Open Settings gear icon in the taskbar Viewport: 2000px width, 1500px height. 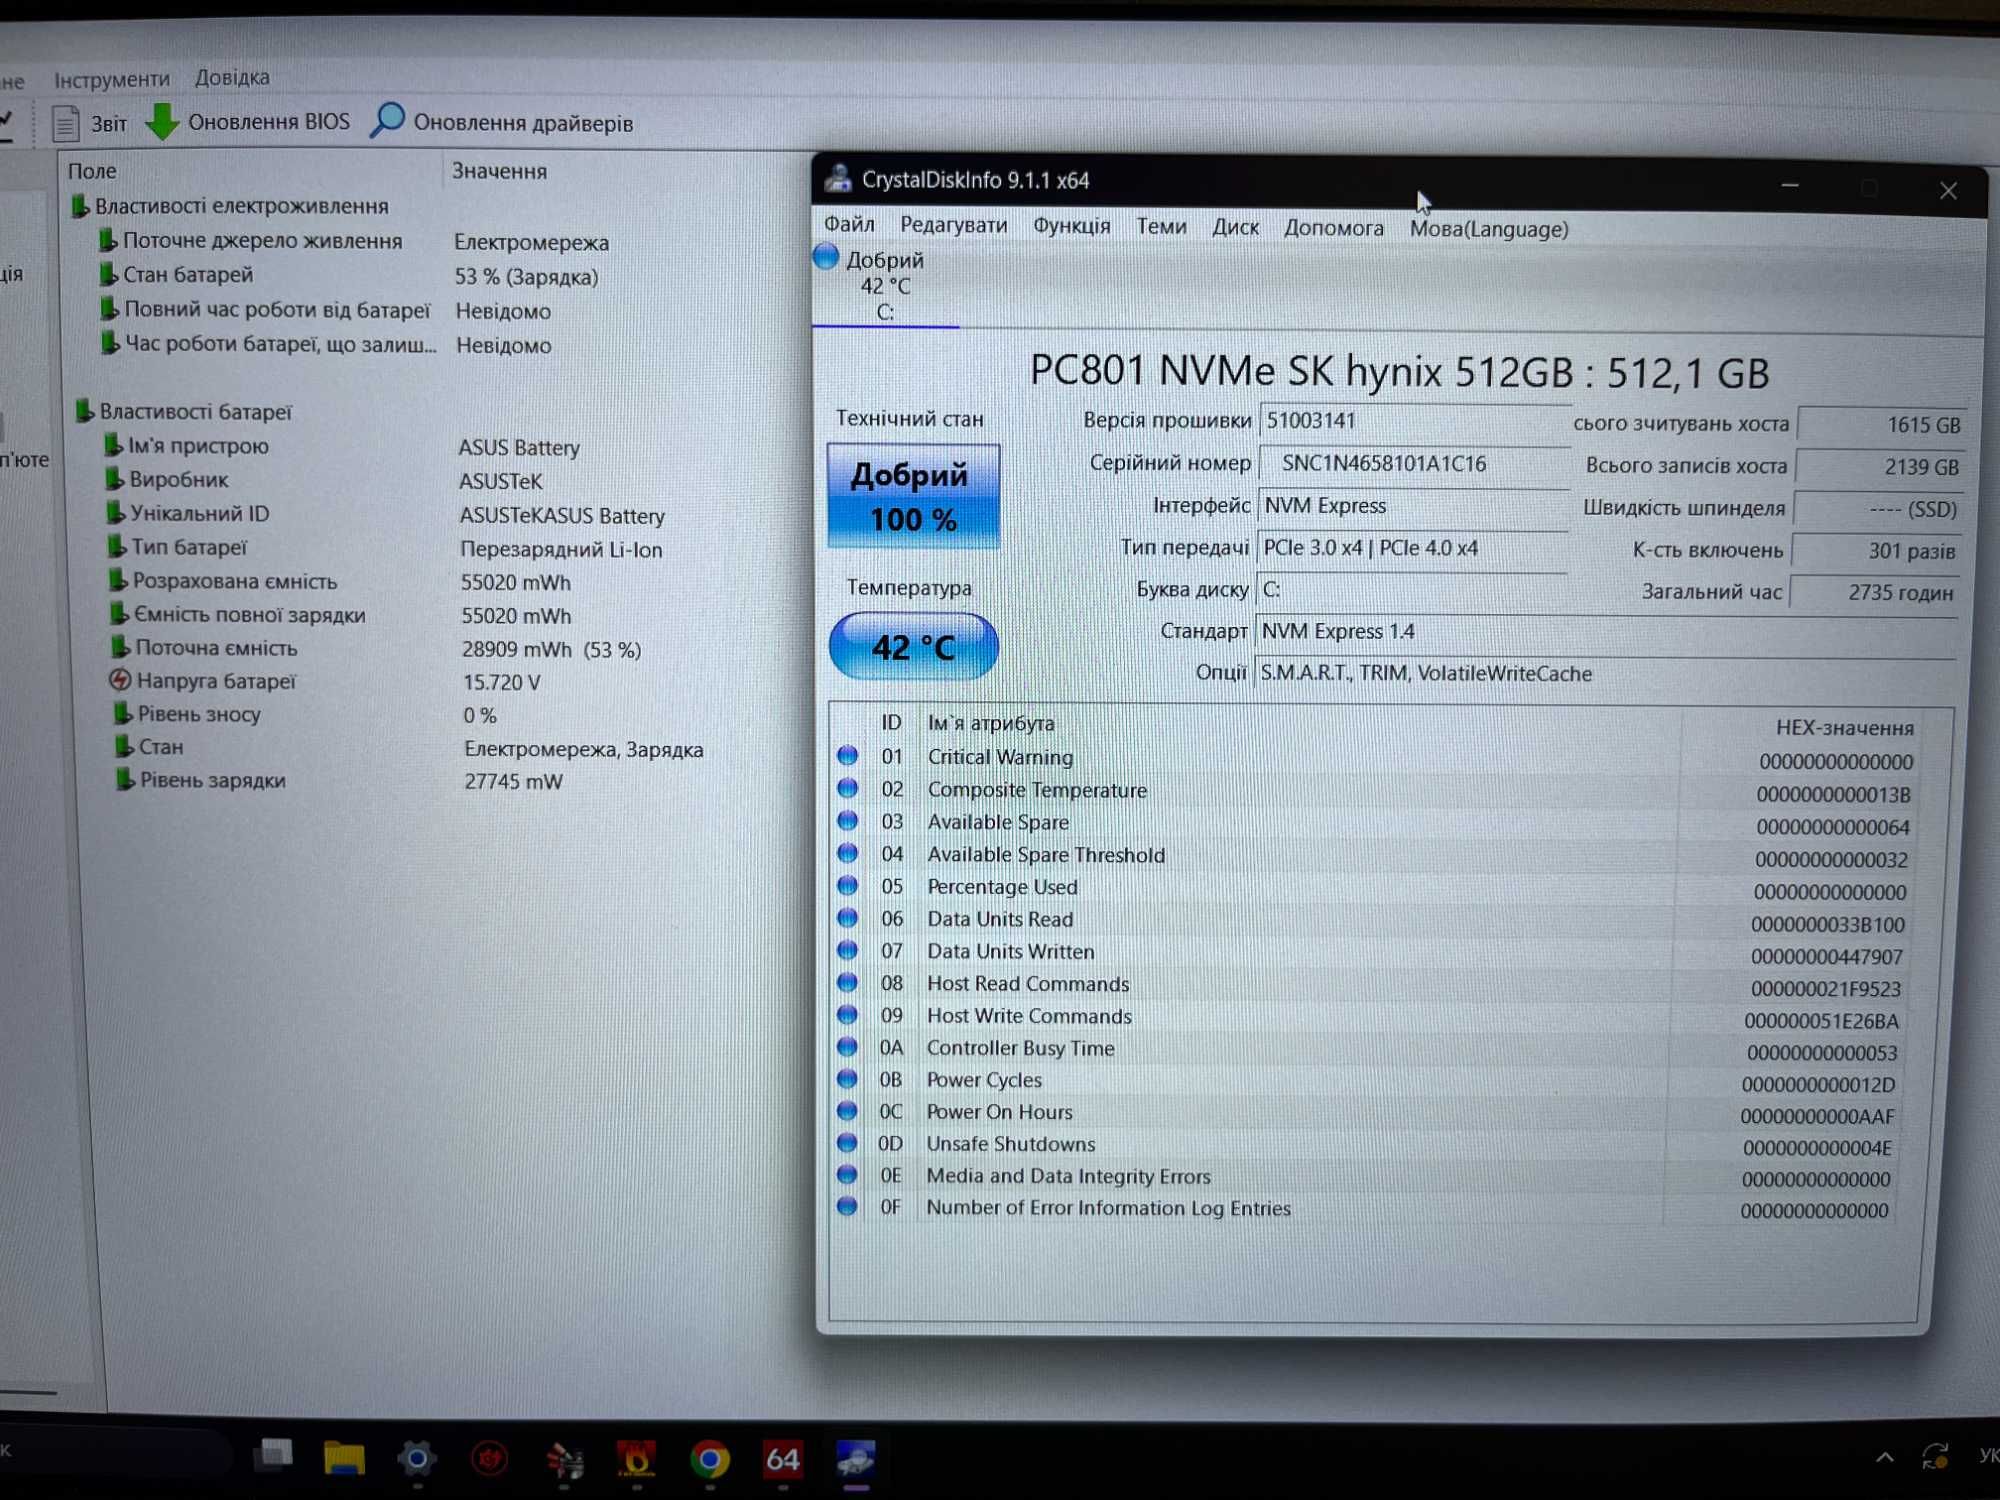(x=417, y=1459)
